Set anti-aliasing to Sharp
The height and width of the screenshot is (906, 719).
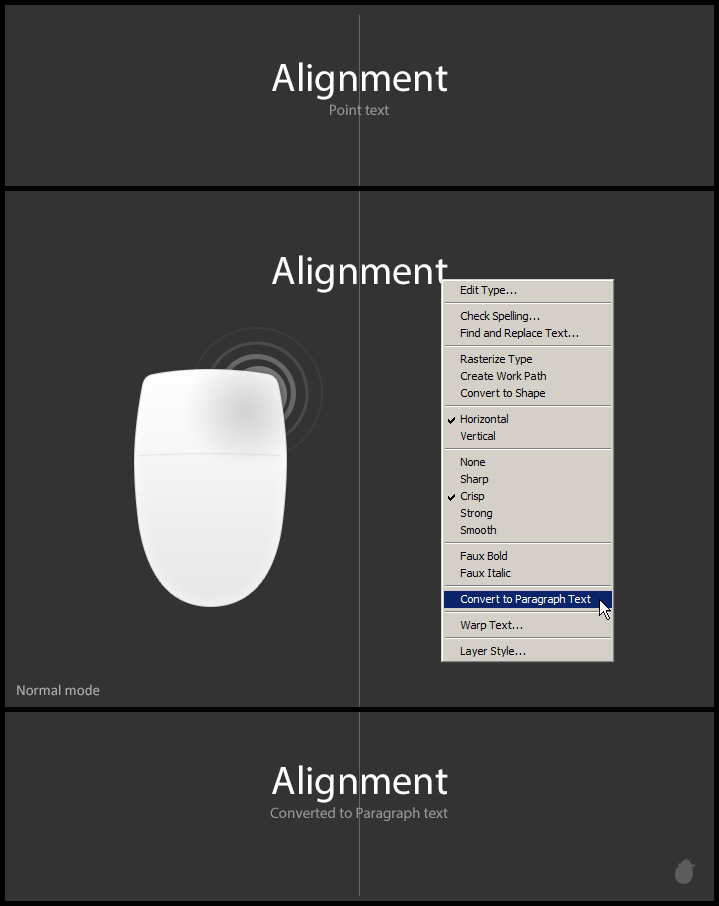click(x=474, y=479)
